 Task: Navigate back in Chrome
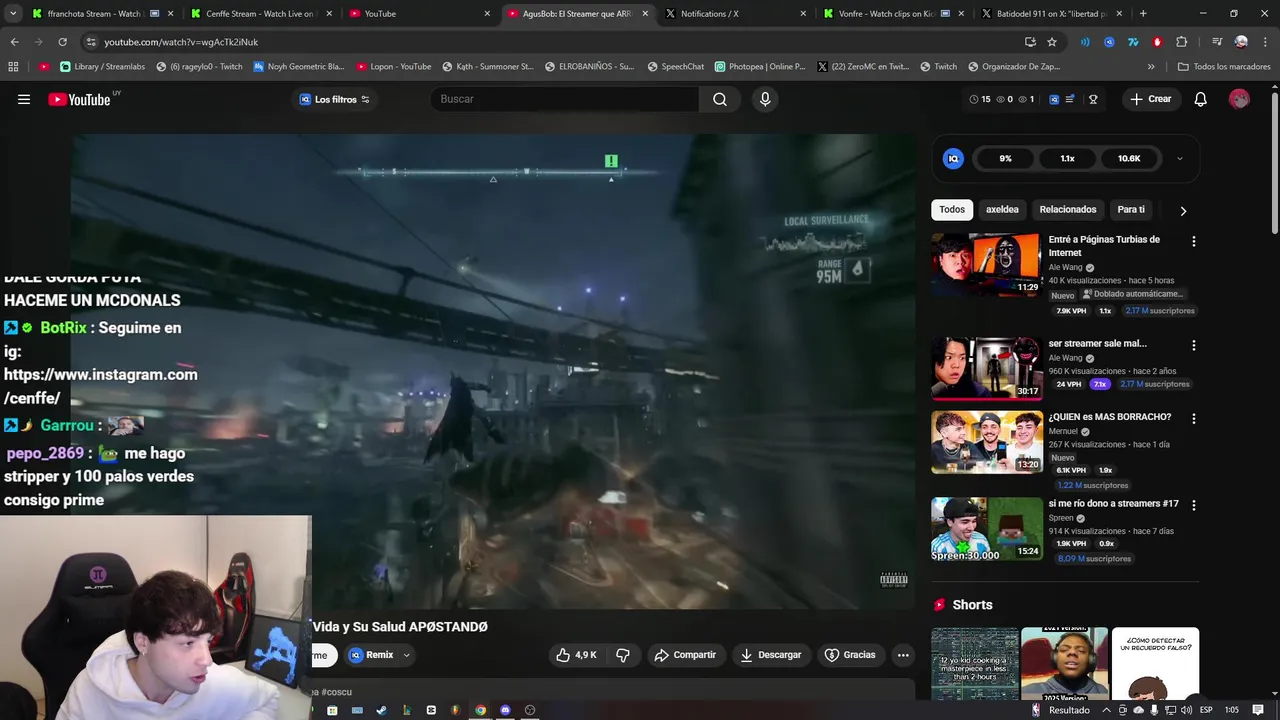coord(14,42)
